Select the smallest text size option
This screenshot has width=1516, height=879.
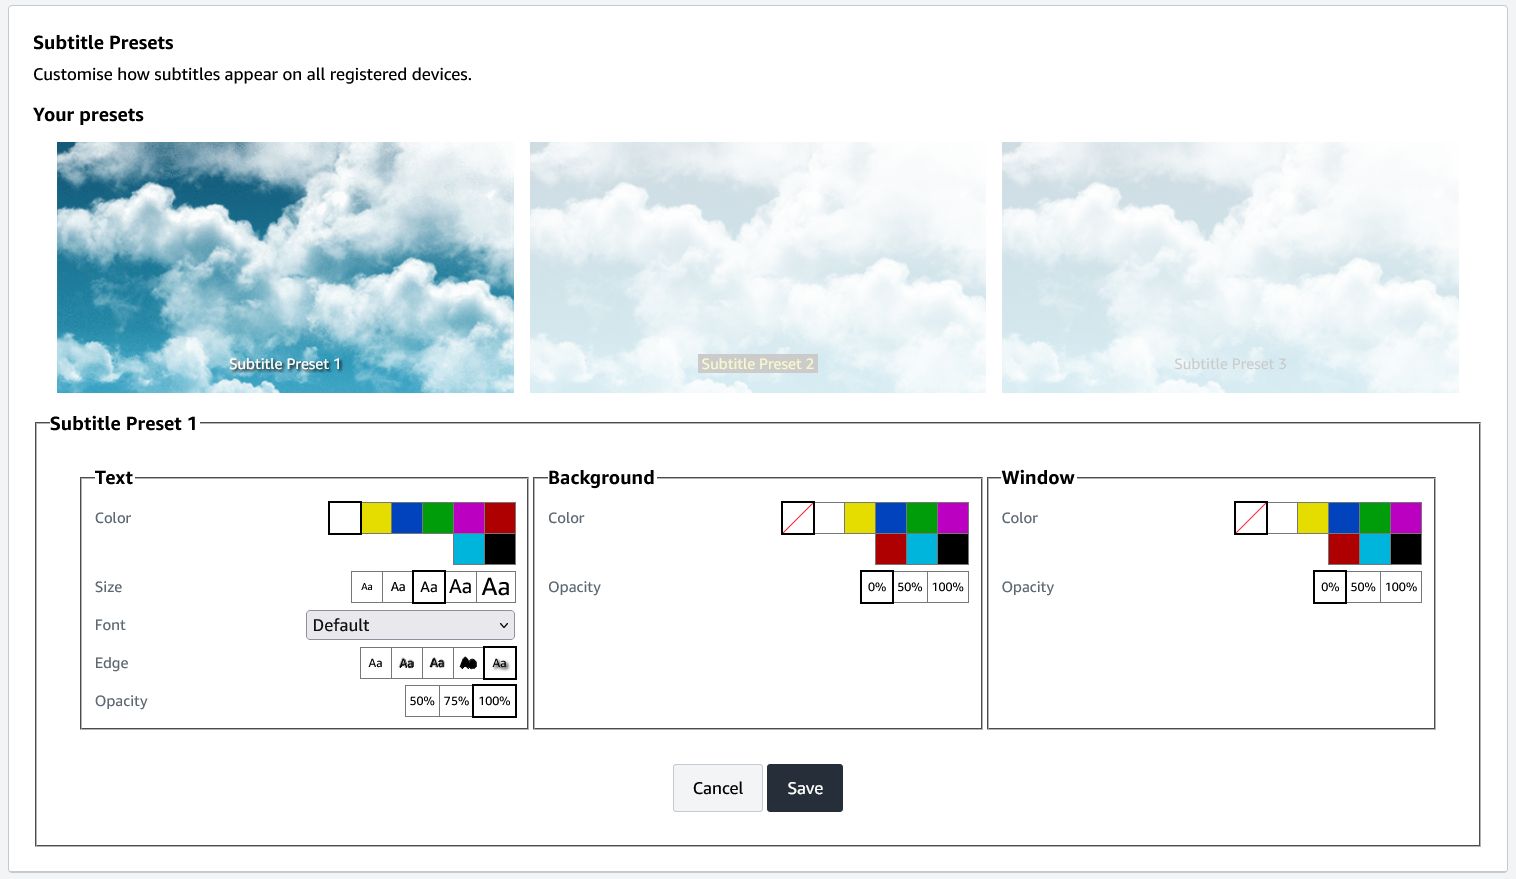(367, 587)
